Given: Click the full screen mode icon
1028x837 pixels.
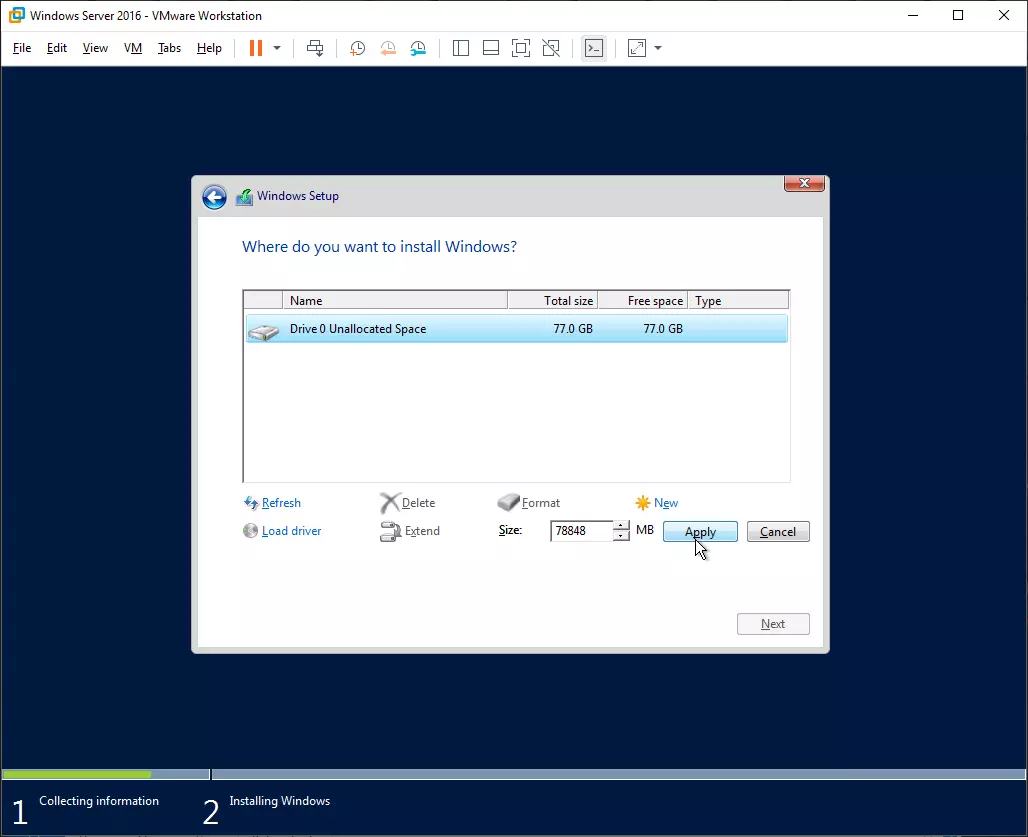Looking at the screenshot, I should (x=521, y=48).
